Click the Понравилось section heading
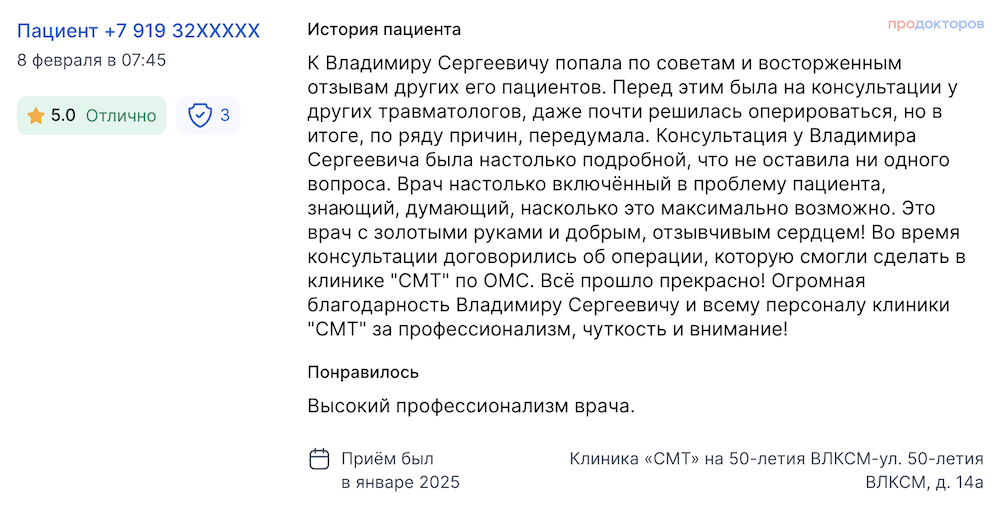 (x=363, y=372)
